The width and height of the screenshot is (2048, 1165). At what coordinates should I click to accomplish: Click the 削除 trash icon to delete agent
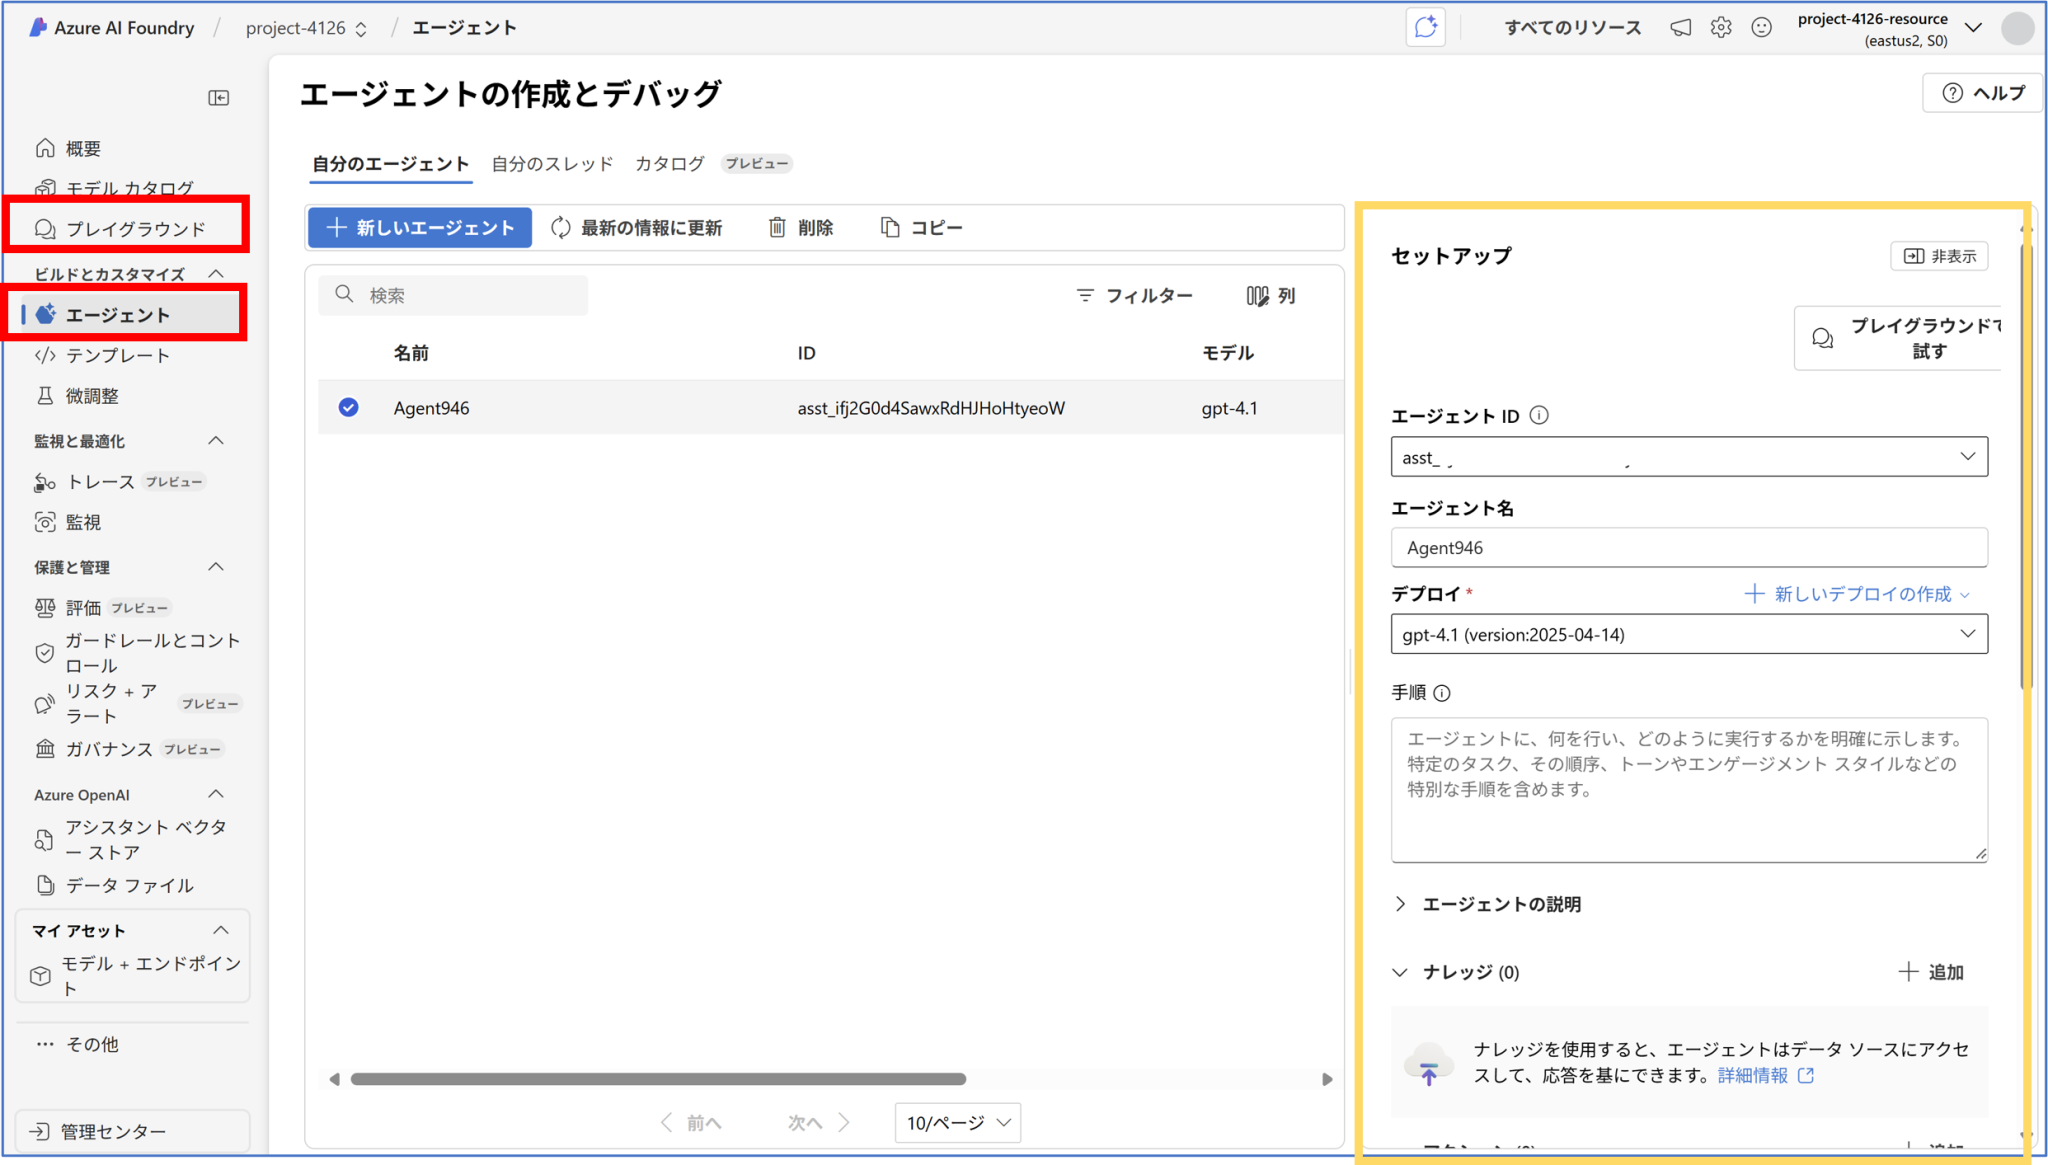point(779,227)
